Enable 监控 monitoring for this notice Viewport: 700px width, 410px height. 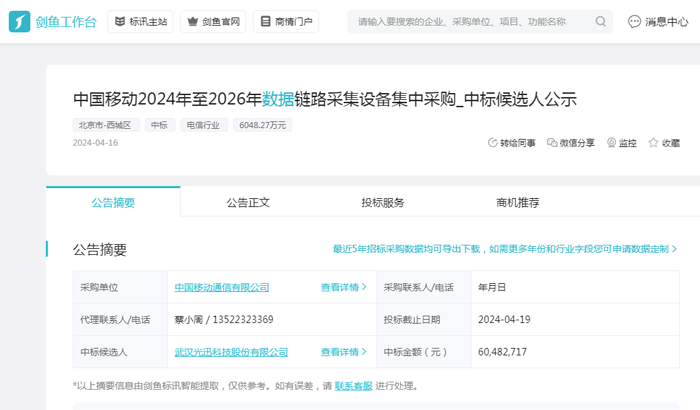tap(612, 143)
